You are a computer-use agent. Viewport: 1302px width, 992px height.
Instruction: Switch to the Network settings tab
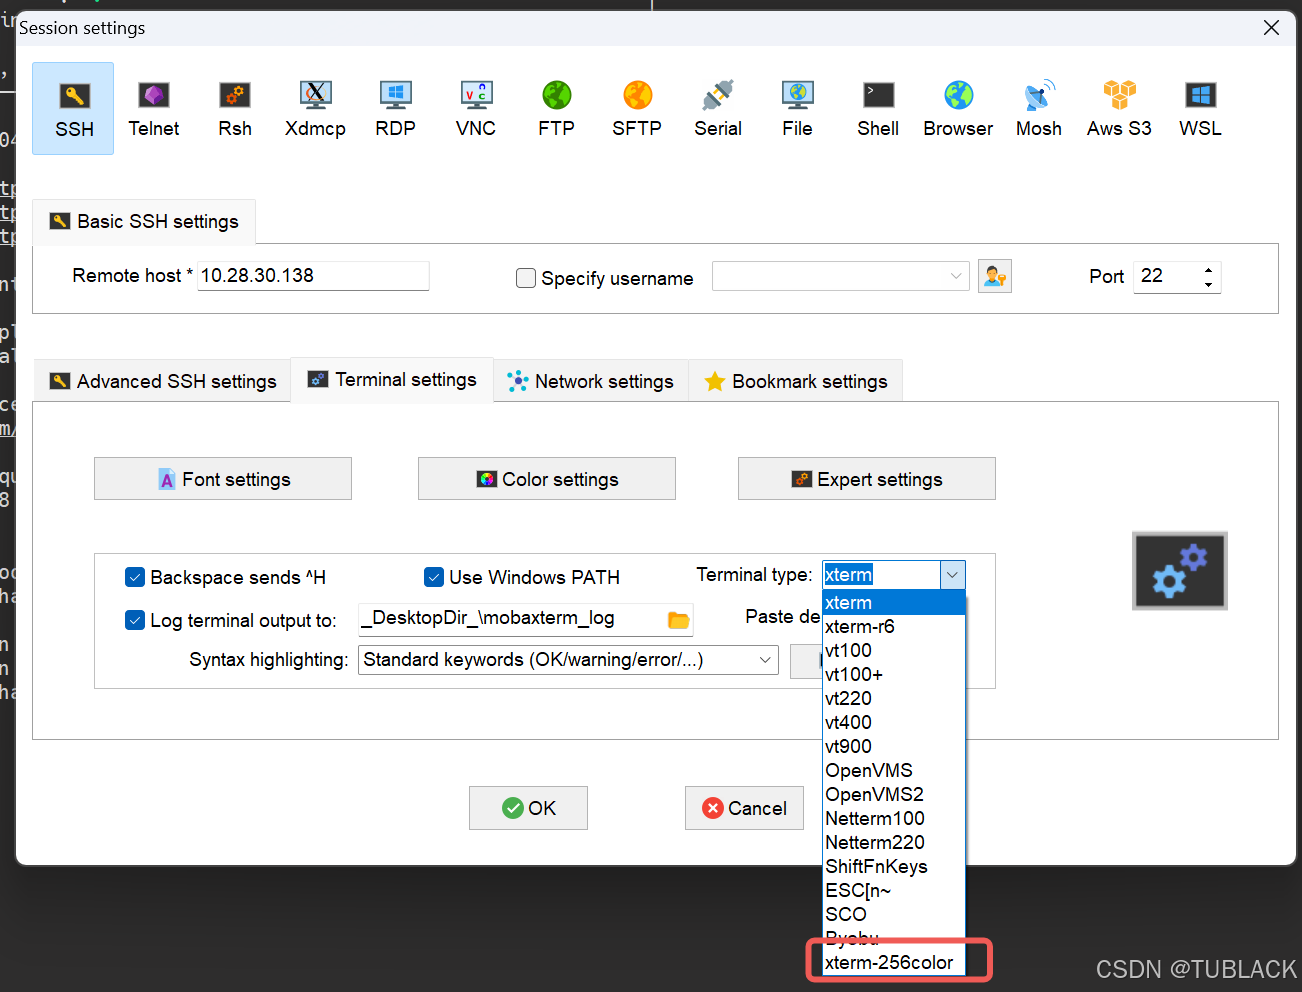pos(591,380)
